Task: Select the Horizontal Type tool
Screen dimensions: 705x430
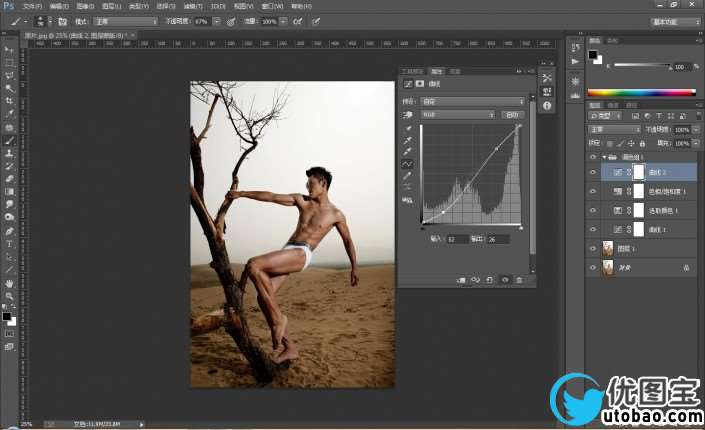Action: pyautogui.click(x=9, y=244)
